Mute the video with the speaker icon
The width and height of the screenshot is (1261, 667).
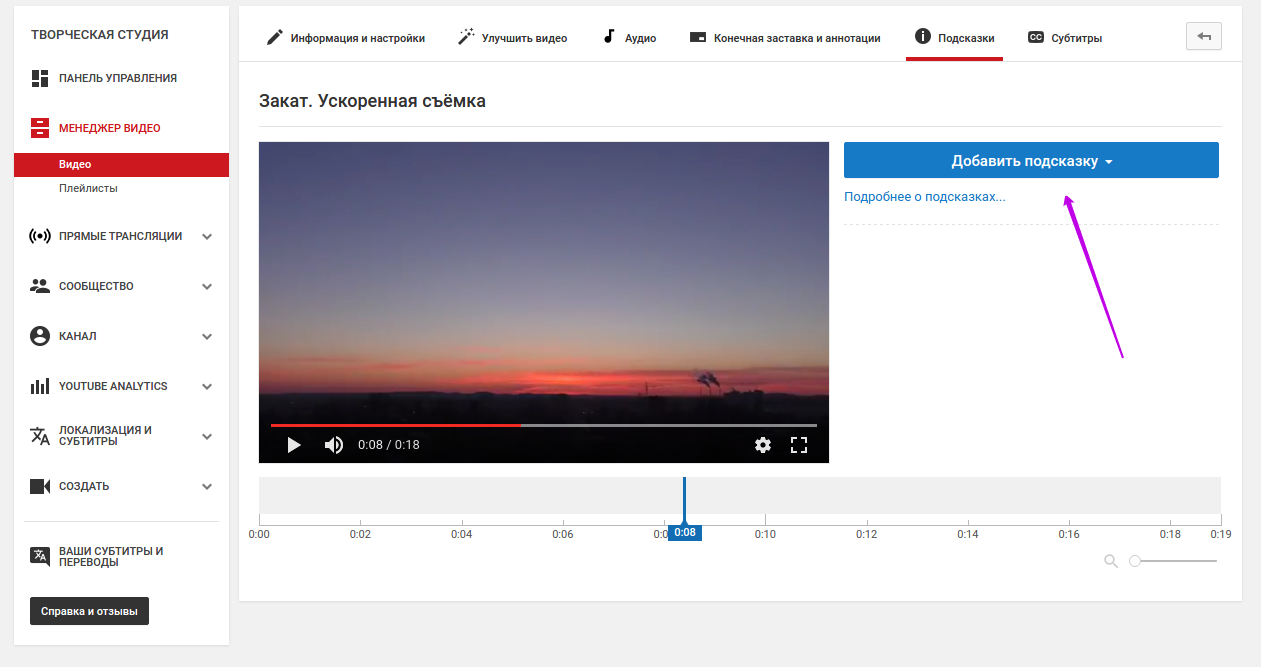(x=334, y=445)
